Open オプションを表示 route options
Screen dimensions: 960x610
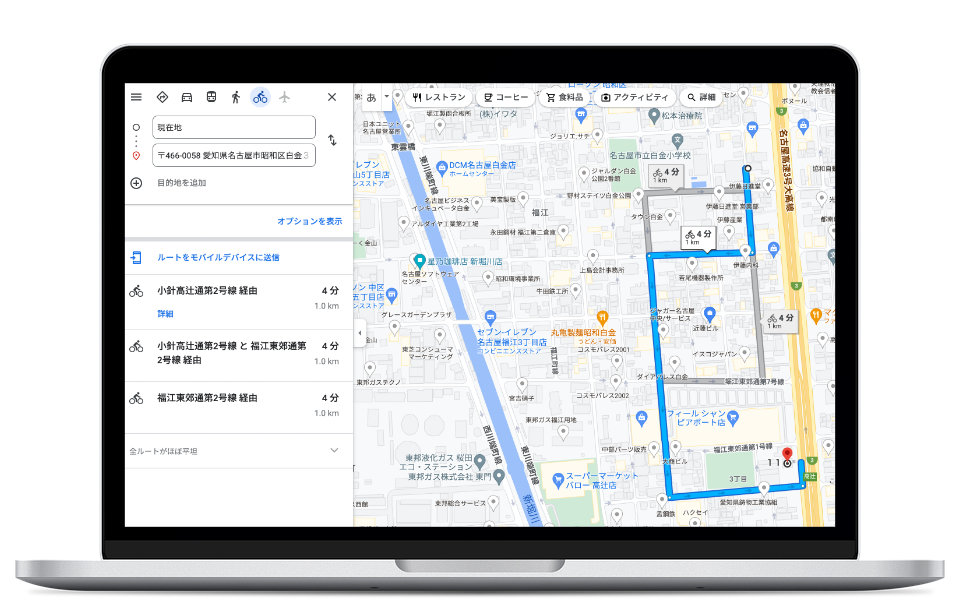[309, 221]
